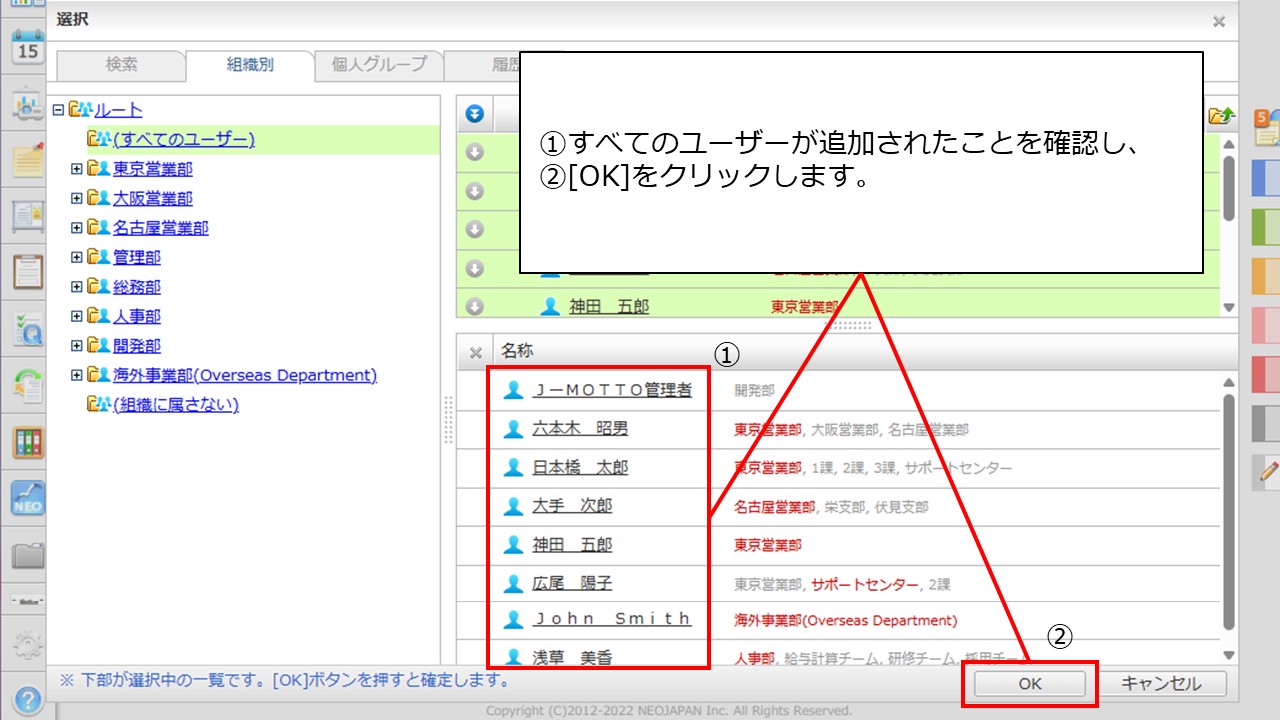Click the pencil icon on right edge
Screen dimensions: 1280x720
(1269, 469)
